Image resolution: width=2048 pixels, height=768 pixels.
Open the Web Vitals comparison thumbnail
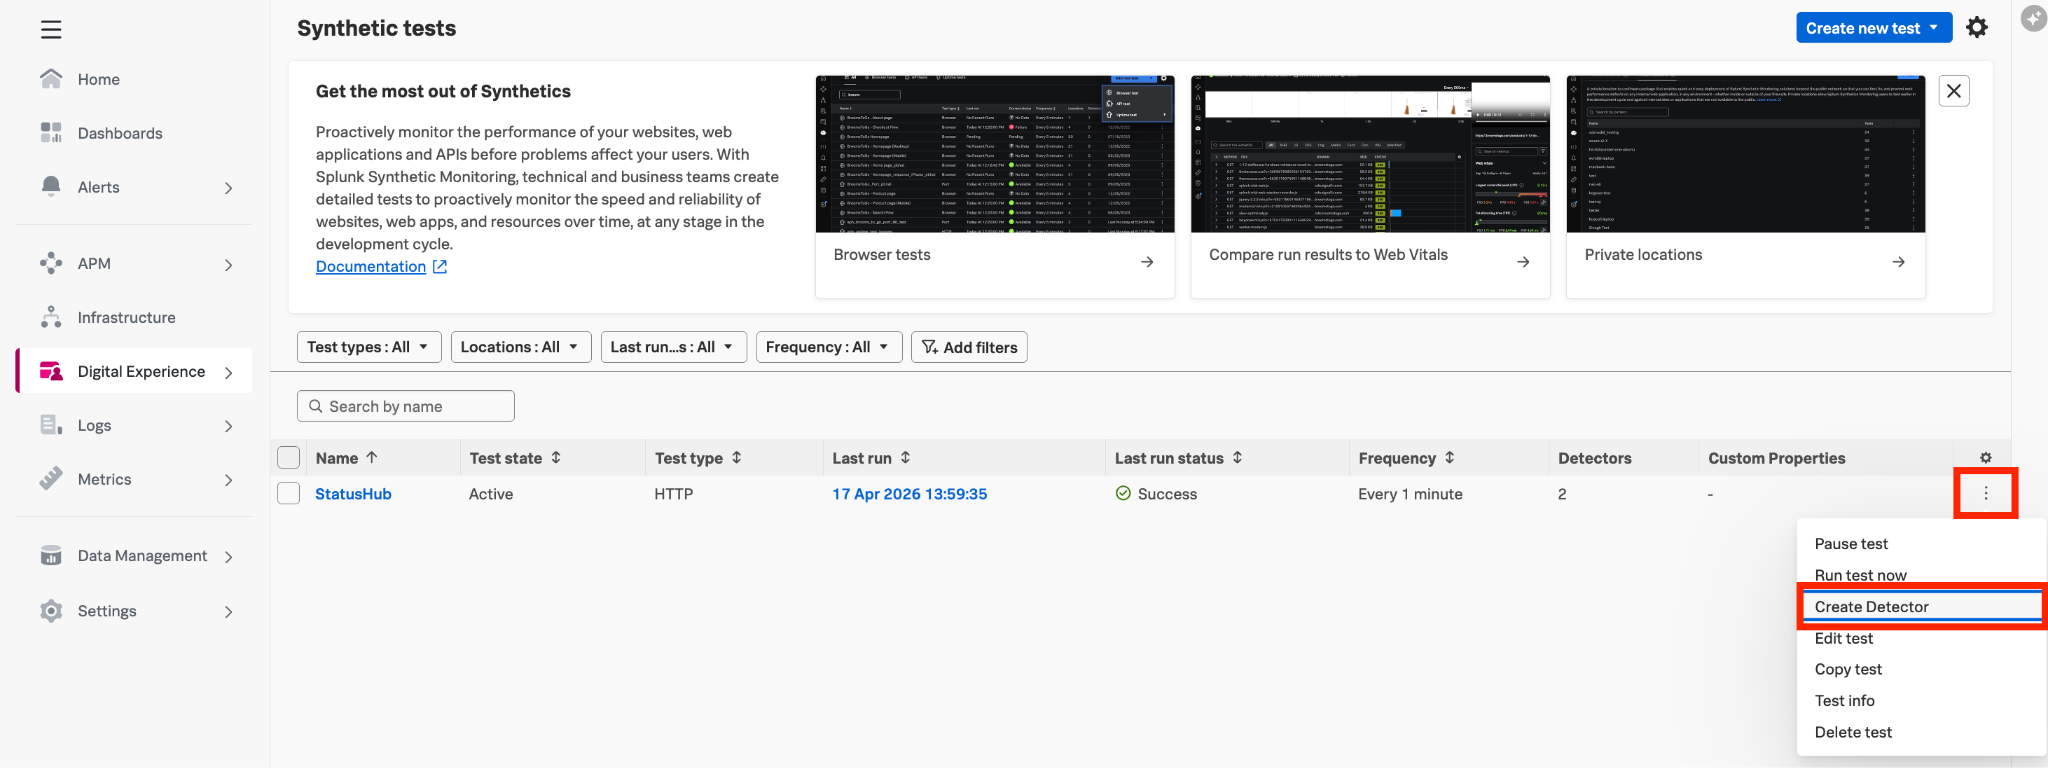click(x=1370, y=154)
